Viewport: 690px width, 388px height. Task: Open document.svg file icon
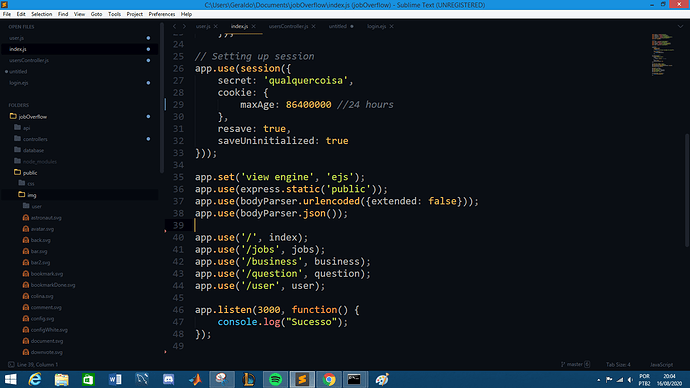click(x=26, y=341)
